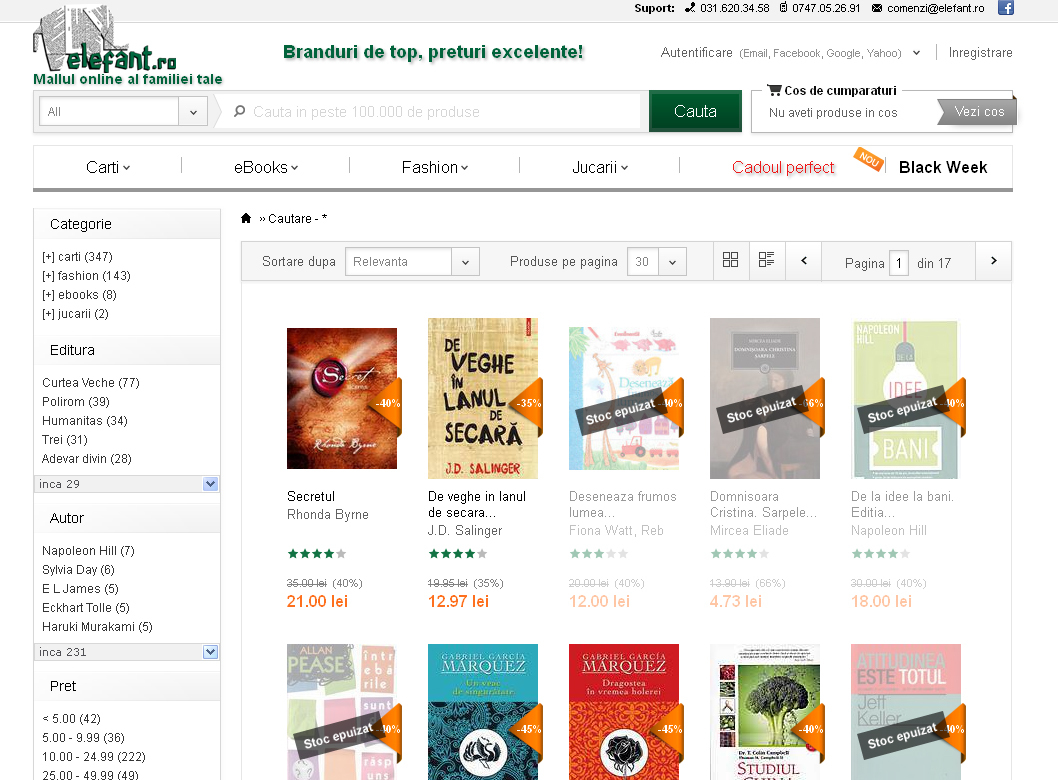
Task: Open the eBooks menu
Action: coord(266,167)
